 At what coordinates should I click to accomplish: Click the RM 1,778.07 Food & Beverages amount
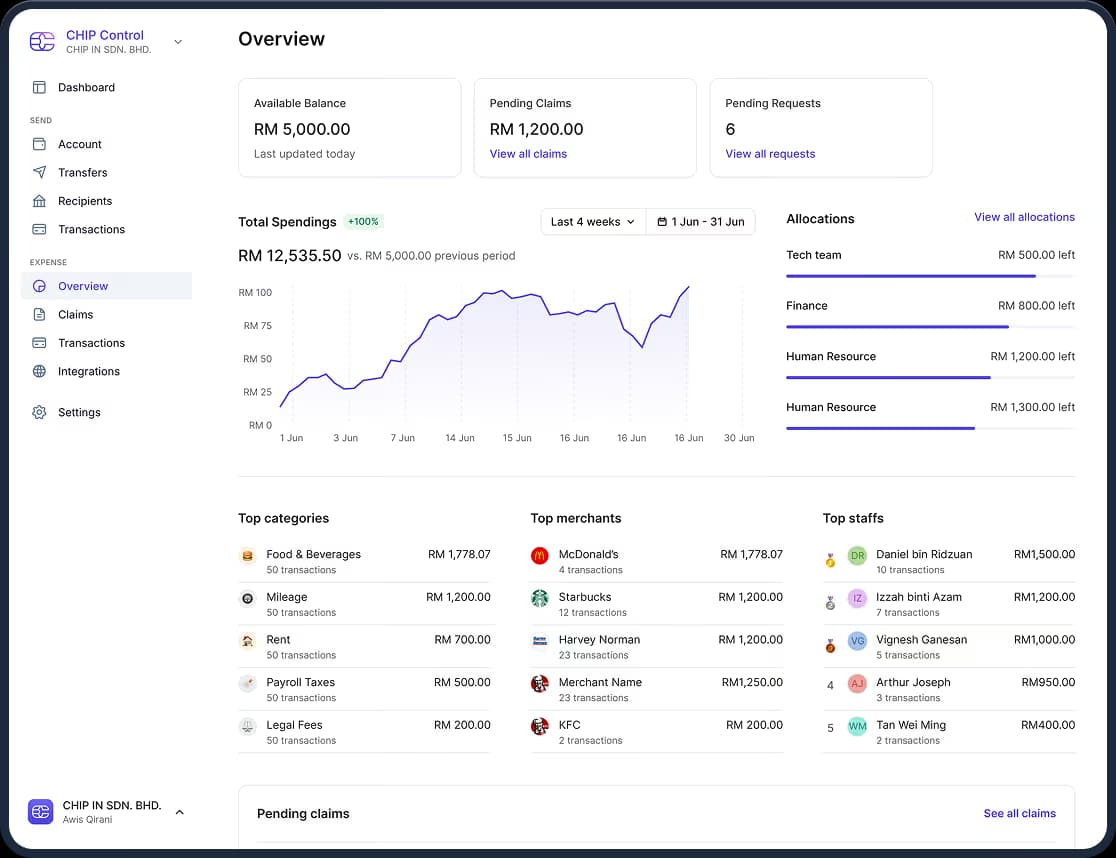(459, 554)
